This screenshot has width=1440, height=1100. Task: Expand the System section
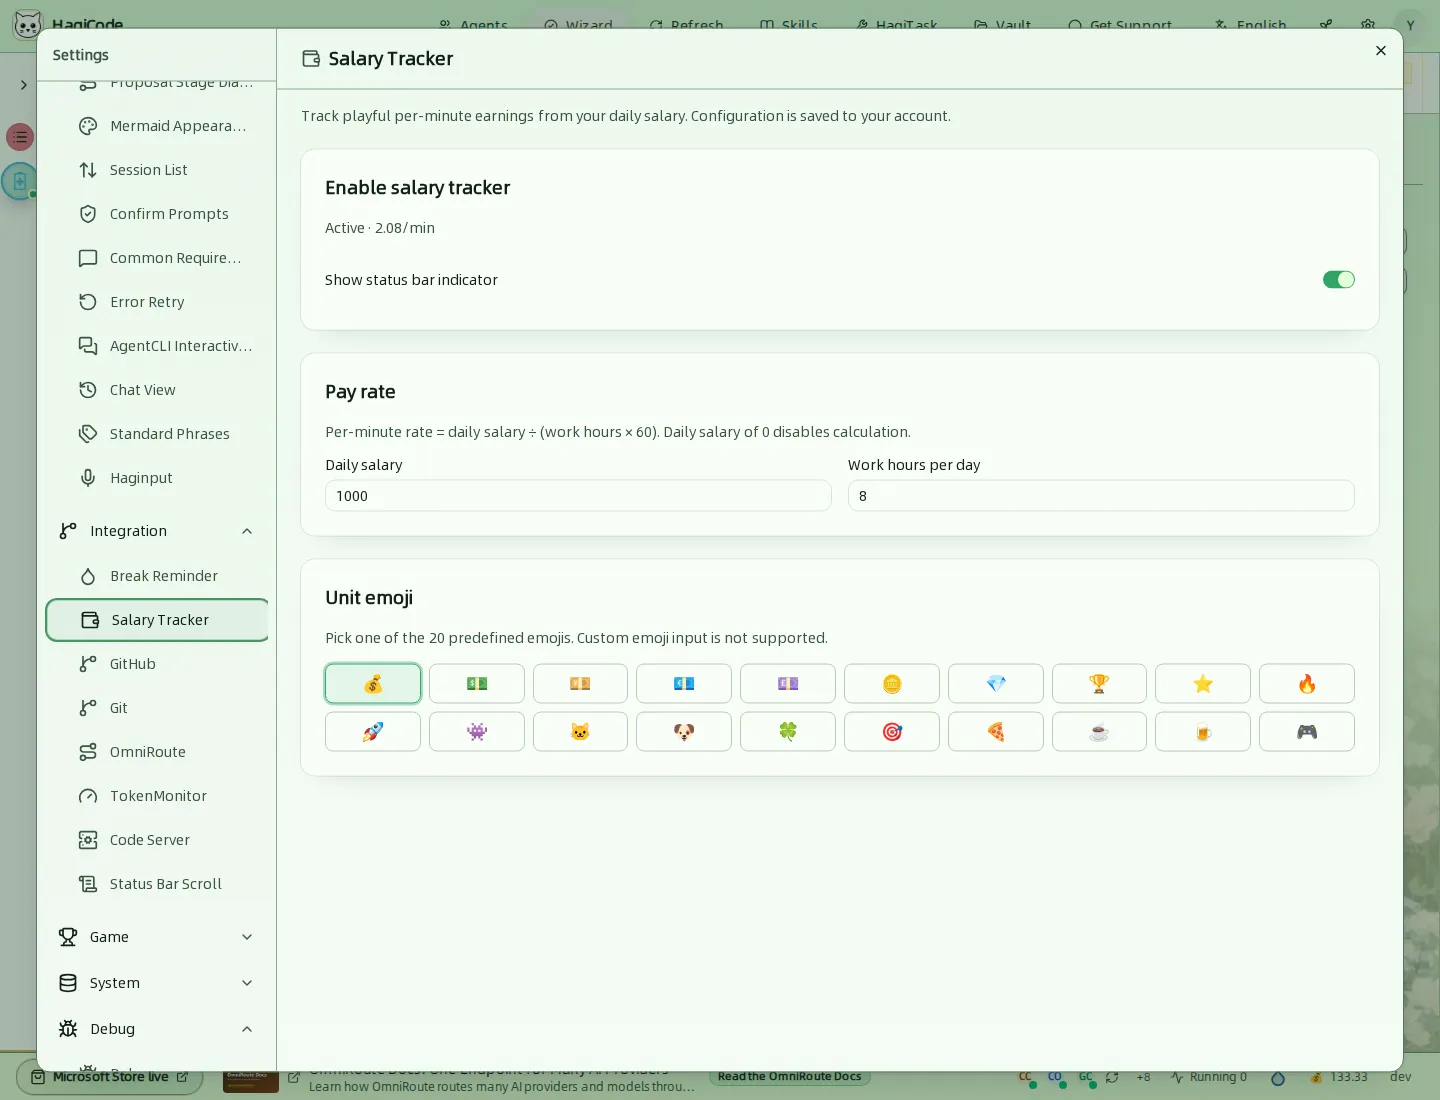click(157, 983)
